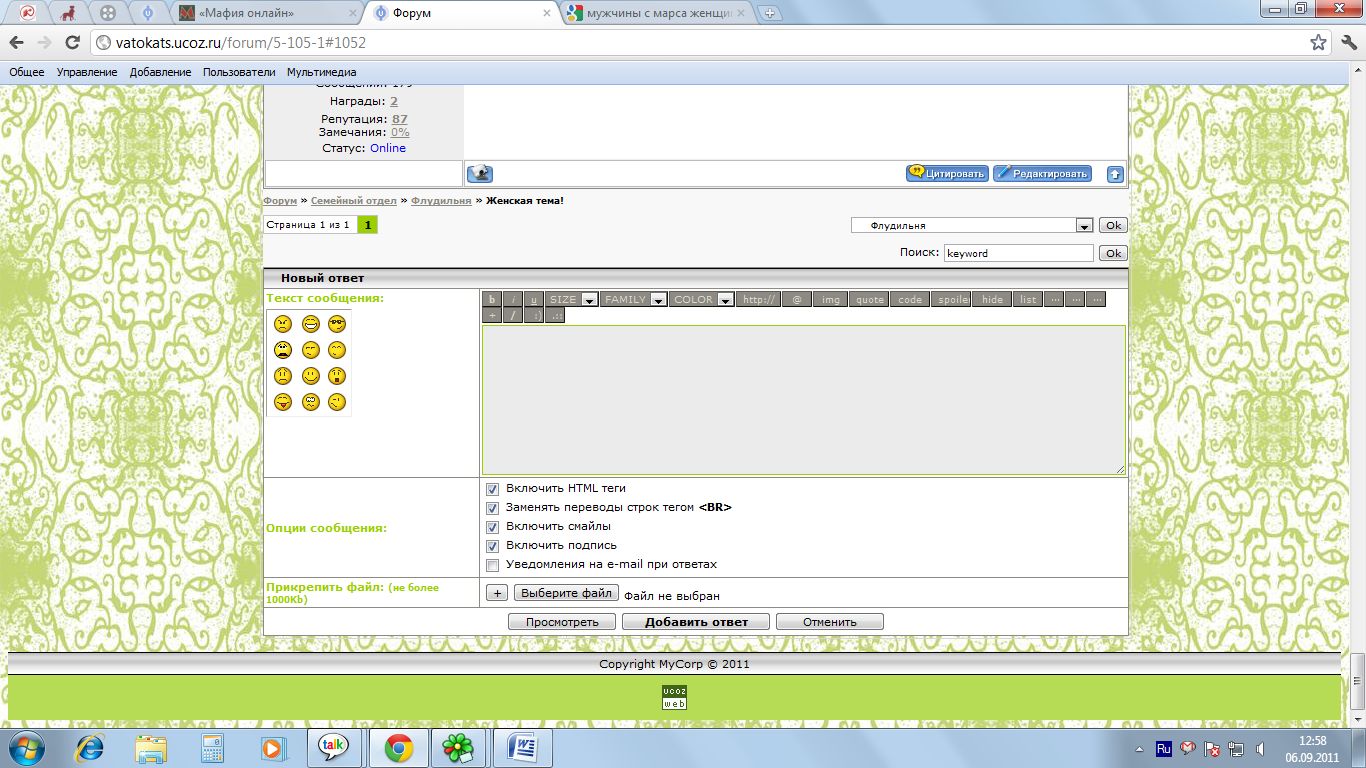Enable 'Уведомления на e-mail при ответах' checkbox

pyautogui.click(x=492, y=565)
